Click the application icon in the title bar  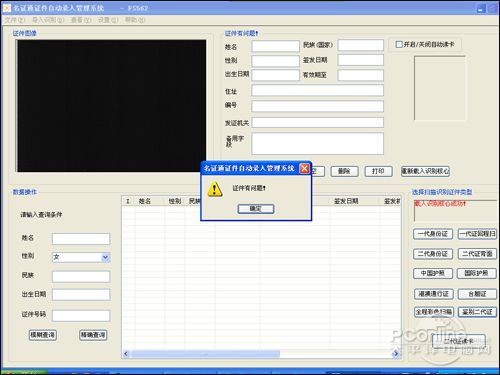click(x=7, y=7)
